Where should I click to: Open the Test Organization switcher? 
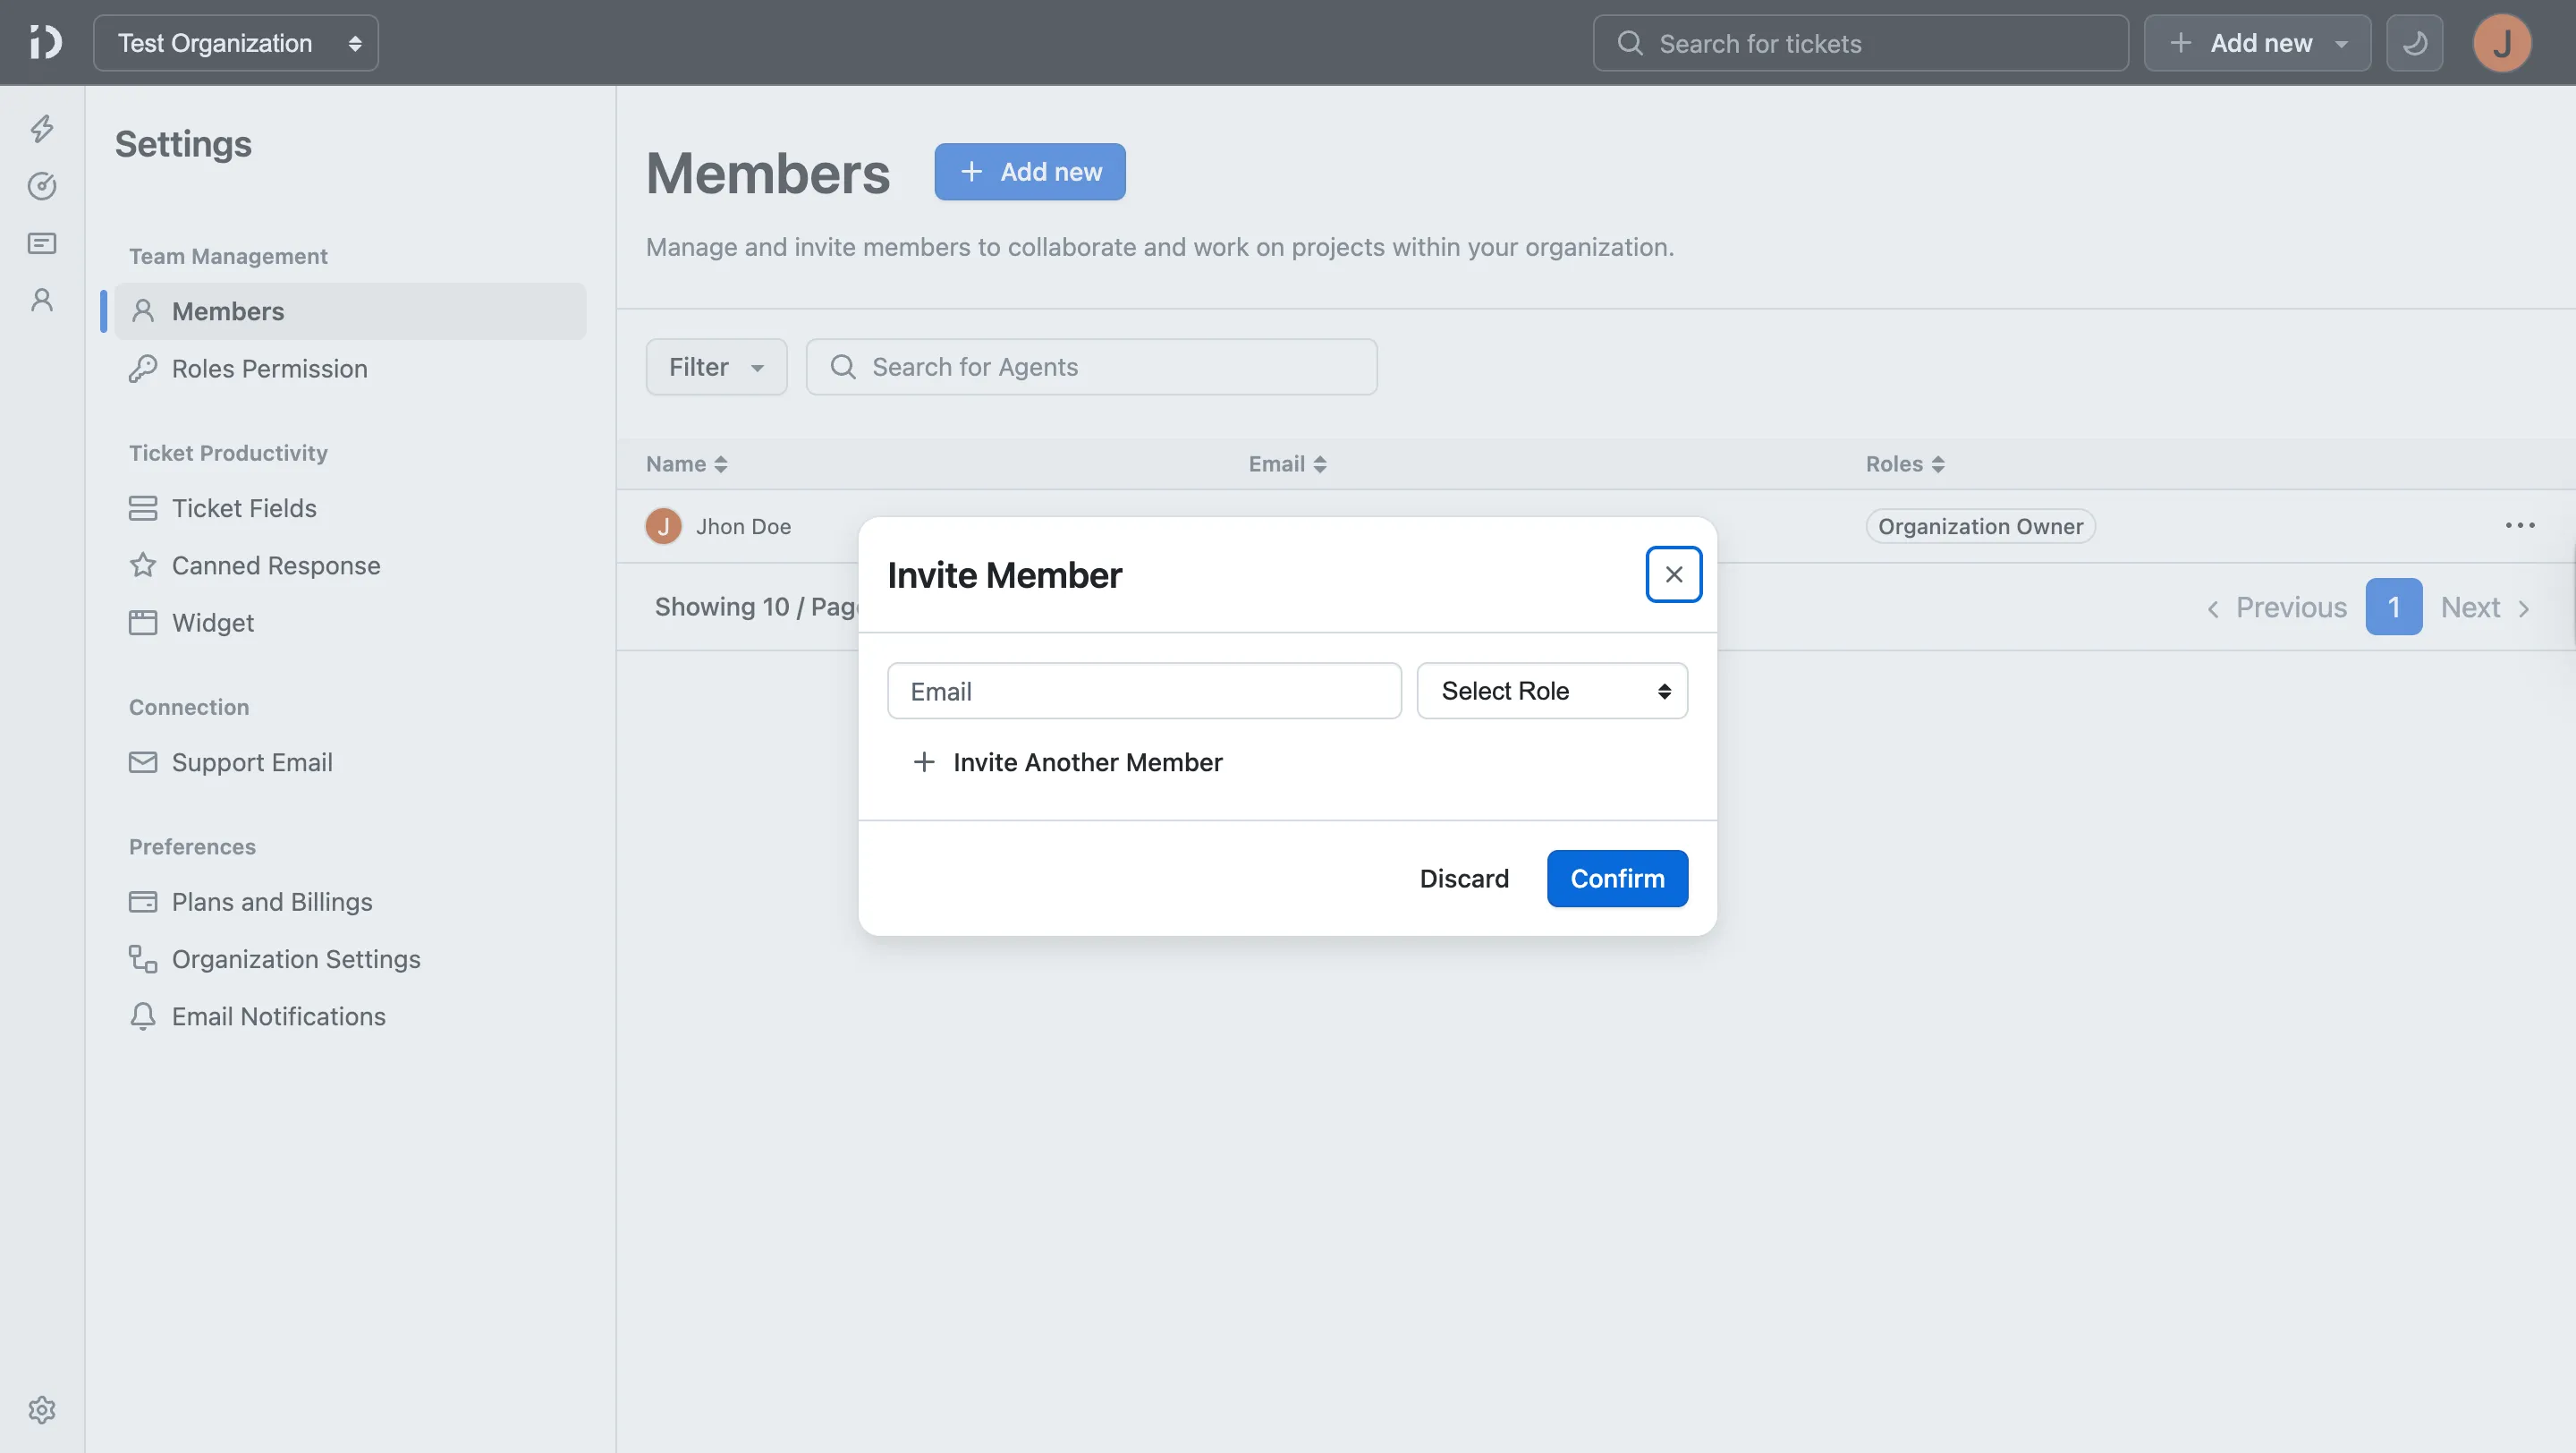[x=235, y=42]
